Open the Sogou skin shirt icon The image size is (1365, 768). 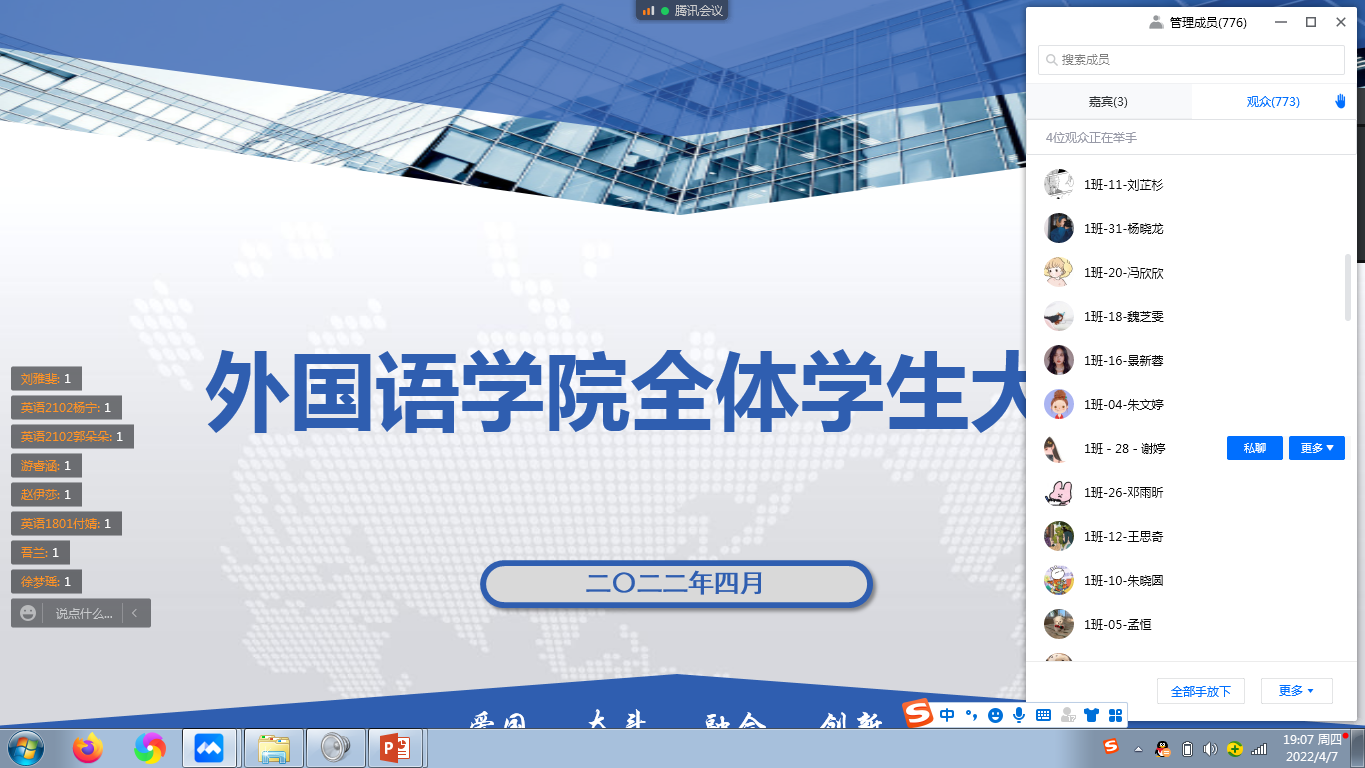click(1091, 715)
